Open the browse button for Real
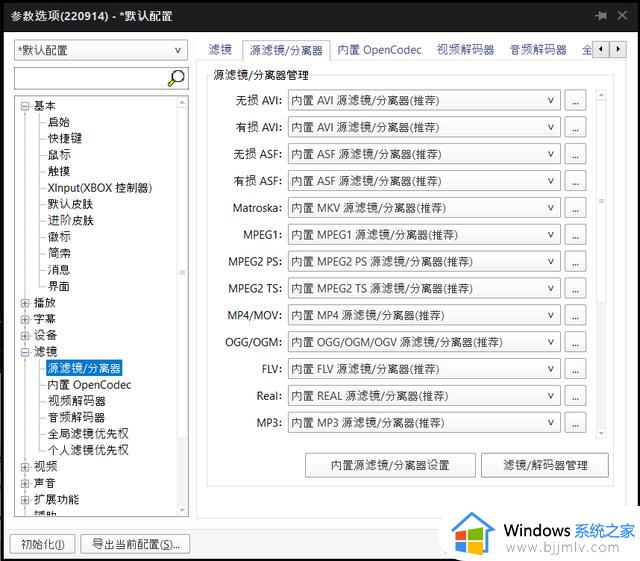This screenshot has width=640, height=561. click(575, 396)
